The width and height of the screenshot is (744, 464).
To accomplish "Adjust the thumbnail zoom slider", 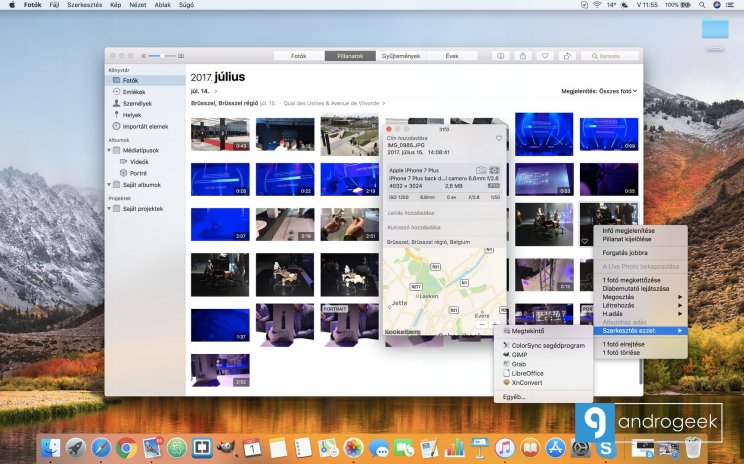I will pyautogui.click(x=162, y=56).
